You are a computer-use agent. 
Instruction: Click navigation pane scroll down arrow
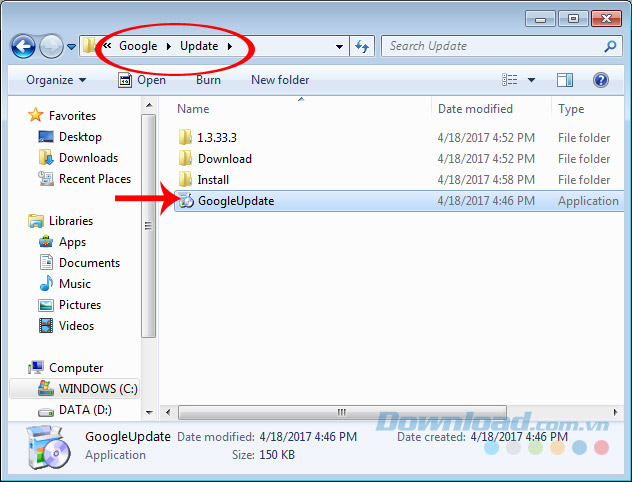(149, 412)
